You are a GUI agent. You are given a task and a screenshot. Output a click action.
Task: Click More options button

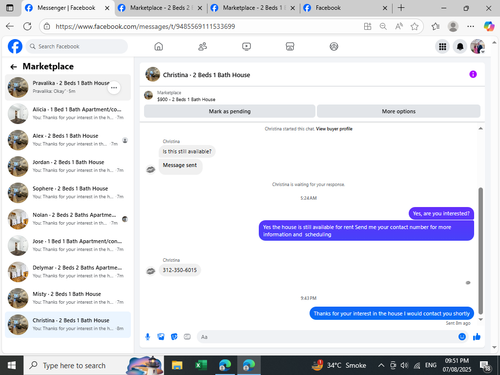click(x=398, y=111)
